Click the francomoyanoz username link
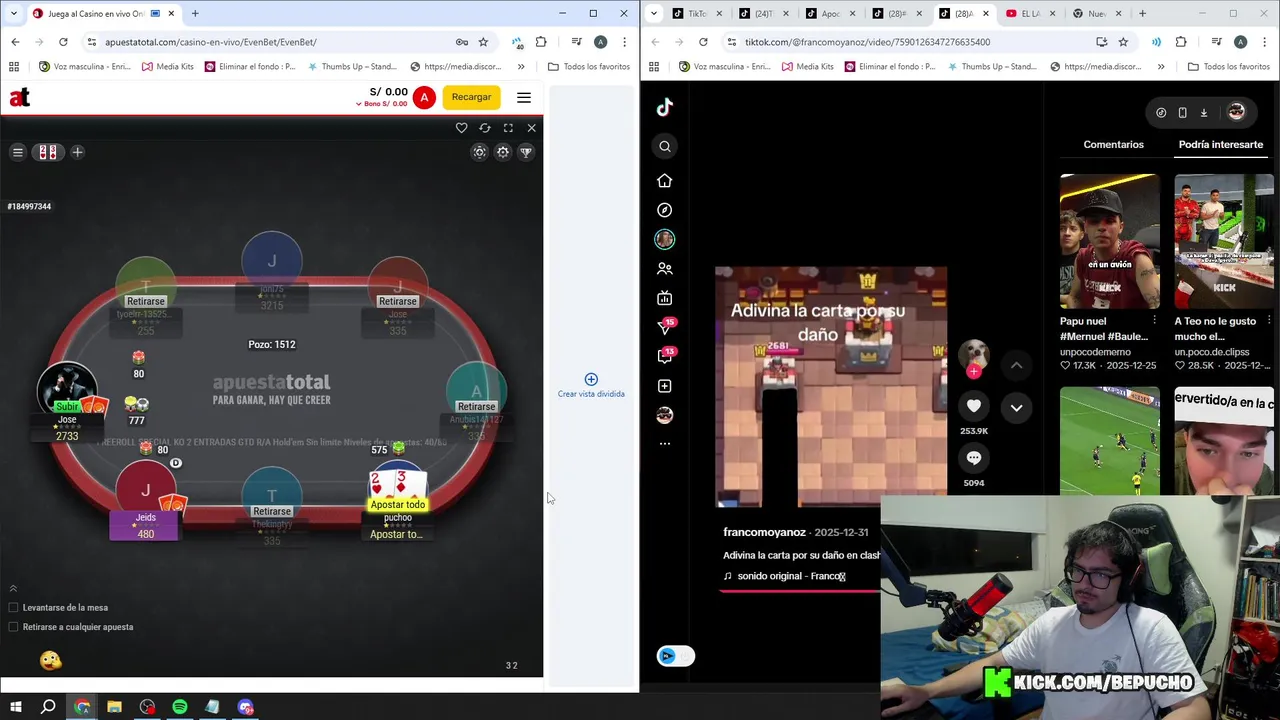 click(x=764, y=533)
